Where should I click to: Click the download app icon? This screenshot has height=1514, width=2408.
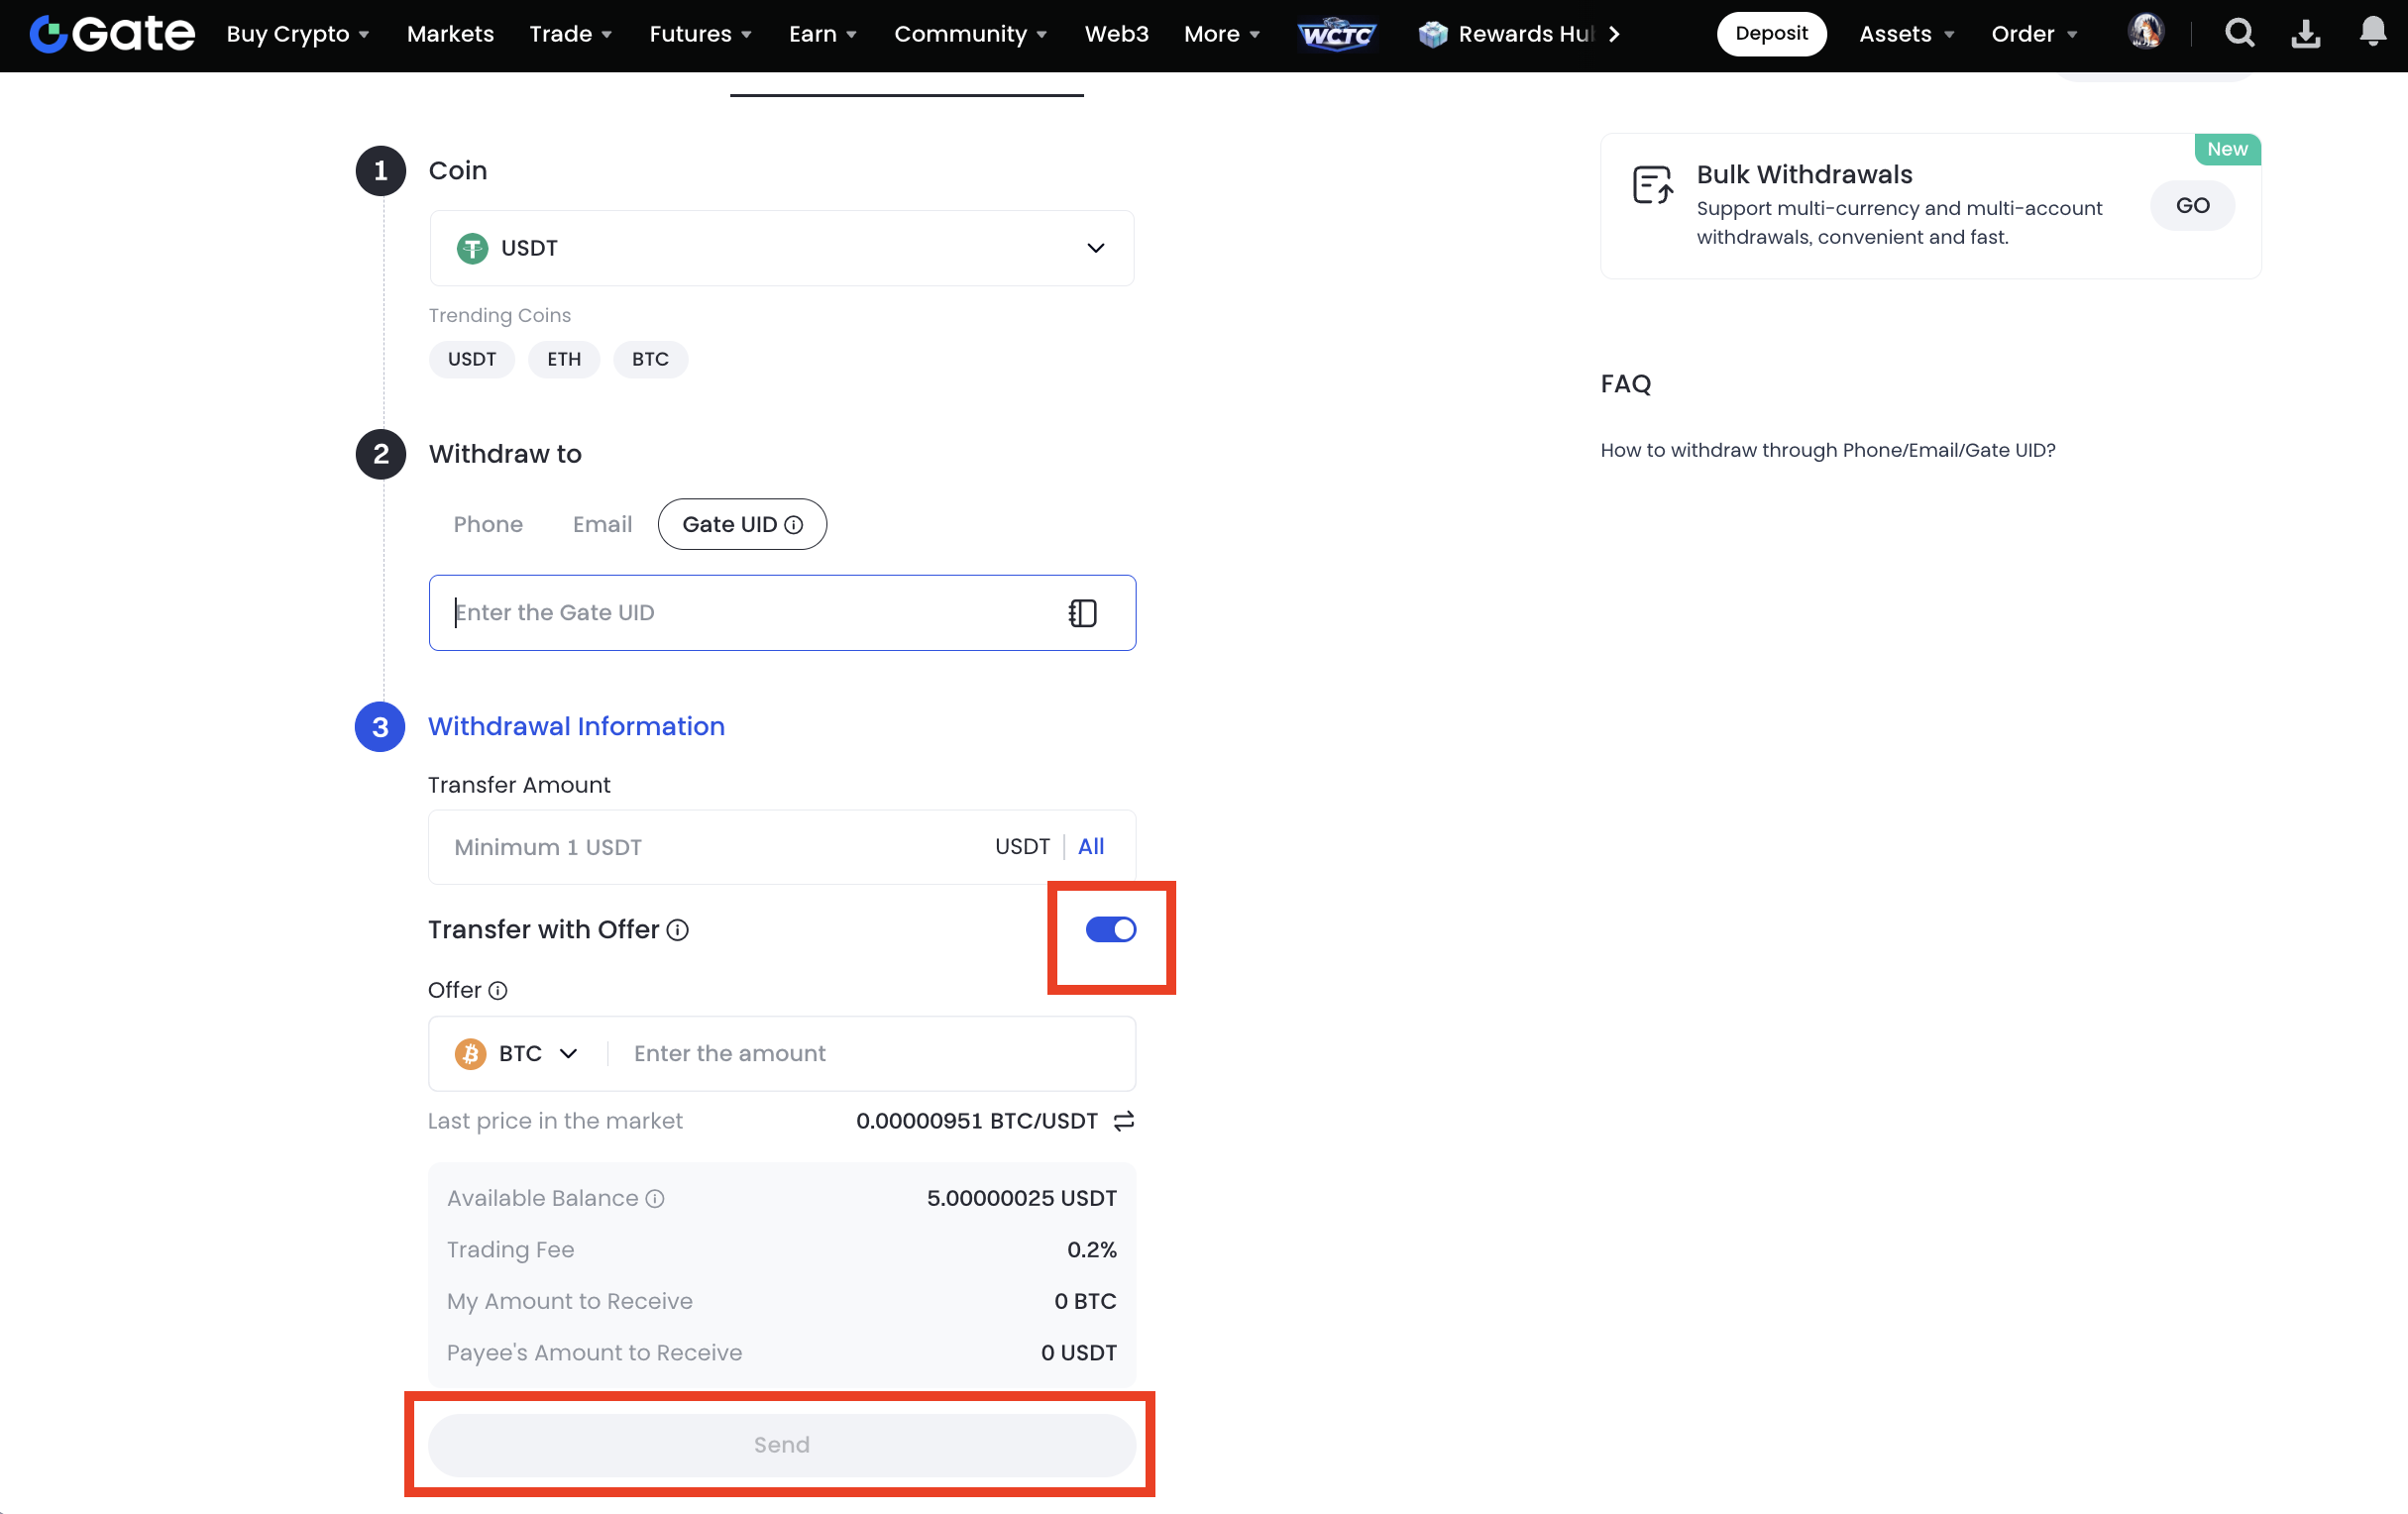point(2306,34)
